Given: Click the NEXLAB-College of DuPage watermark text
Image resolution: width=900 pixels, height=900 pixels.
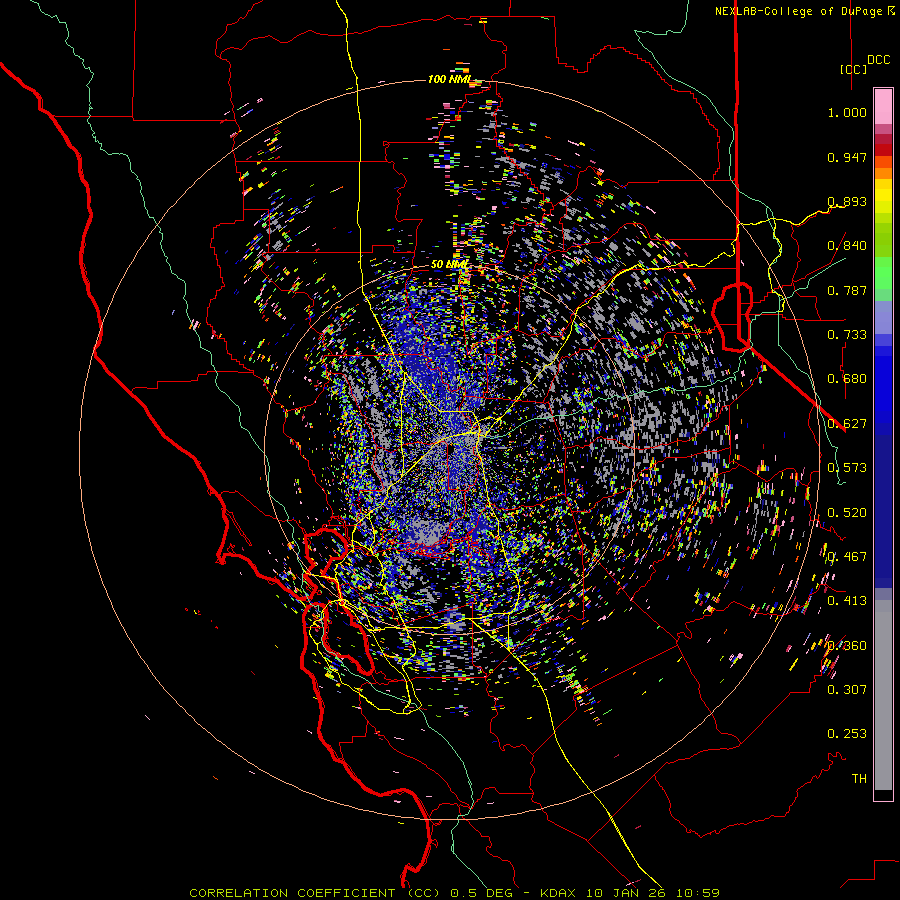Looking at the screenshot, I should (805, 11).
